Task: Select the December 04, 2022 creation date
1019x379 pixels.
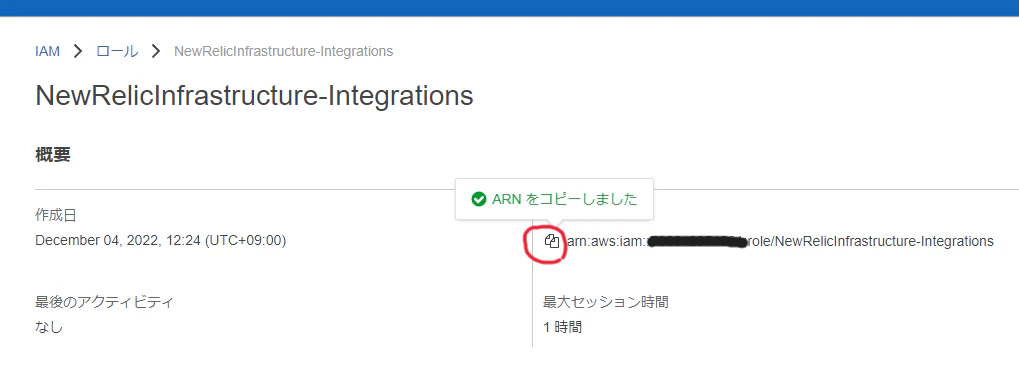Action: [161, 241]
